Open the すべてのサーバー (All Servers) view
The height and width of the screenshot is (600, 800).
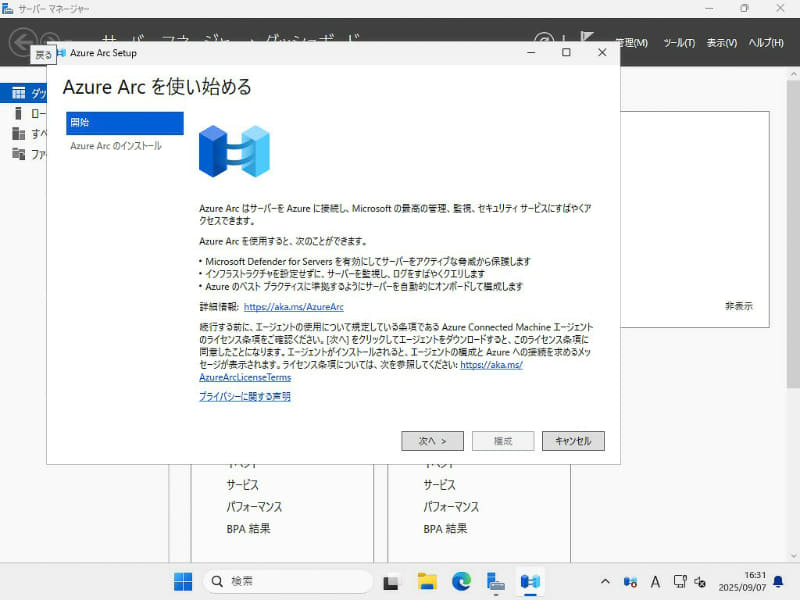(25, 134)
